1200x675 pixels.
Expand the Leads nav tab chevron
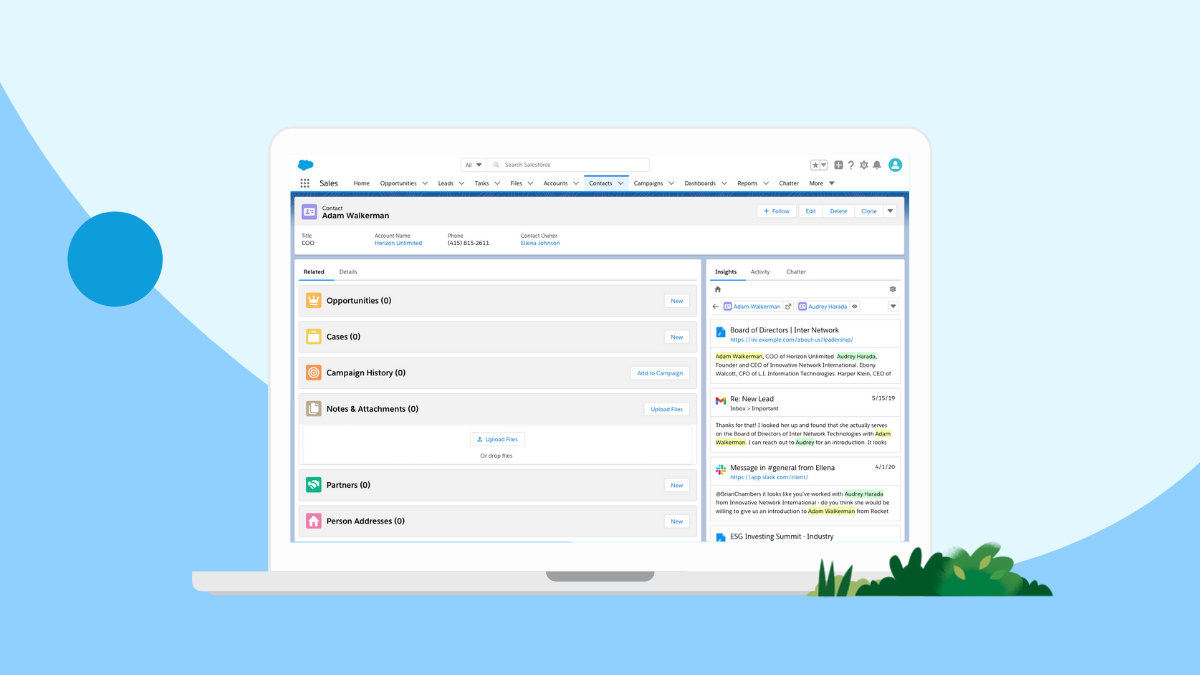pos(461,183)
